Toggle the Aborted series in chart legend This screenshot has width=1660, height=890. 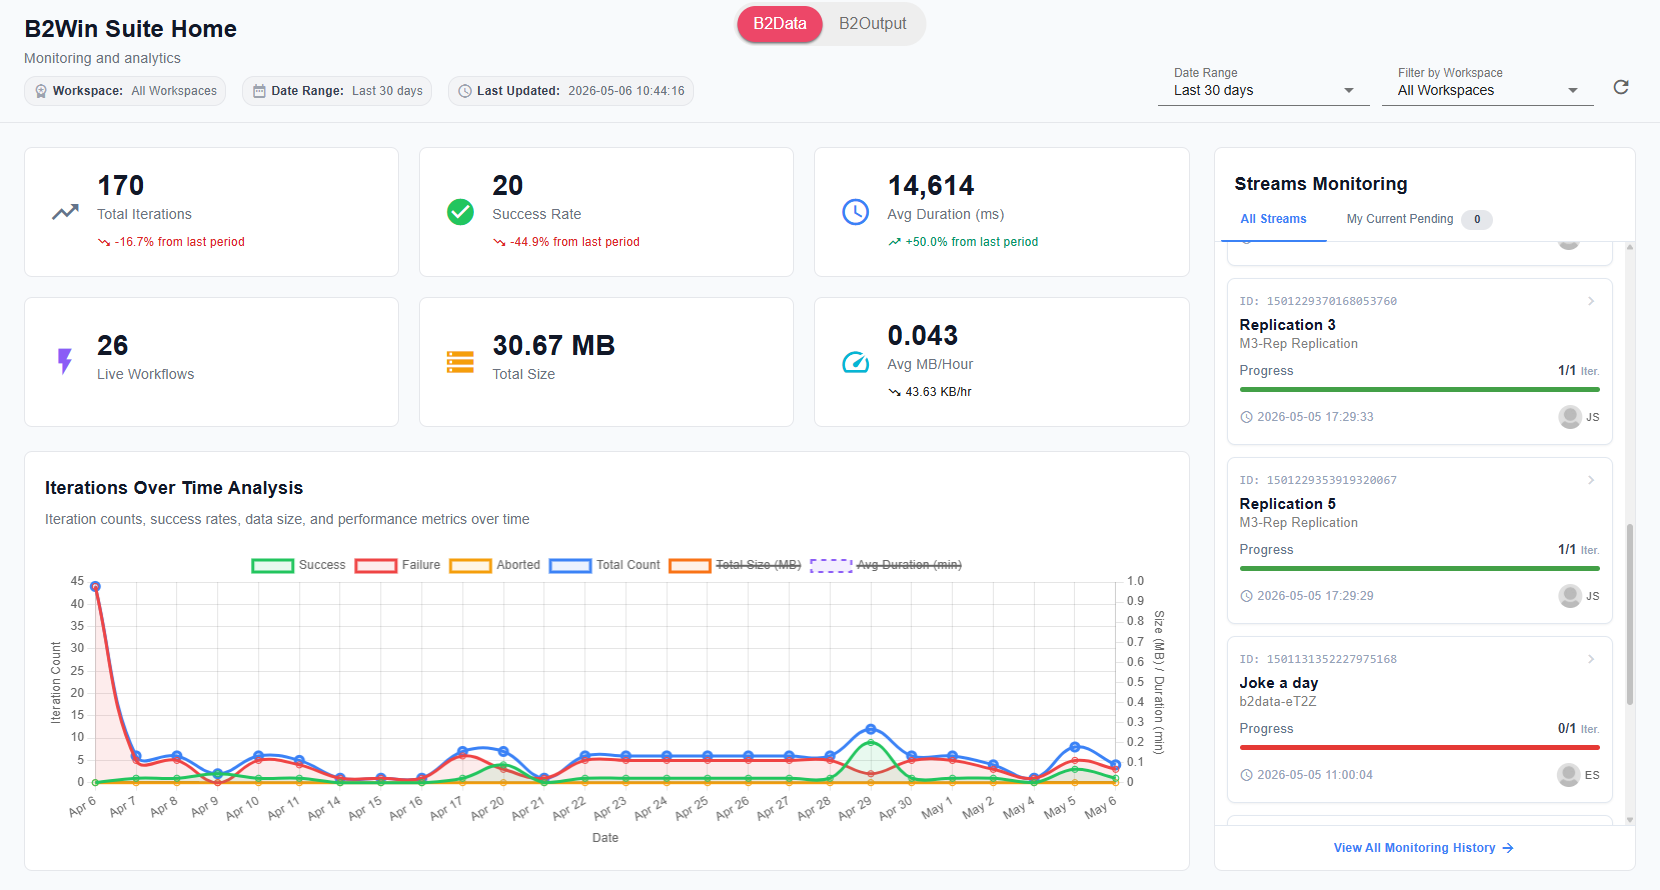coord(495,565)
